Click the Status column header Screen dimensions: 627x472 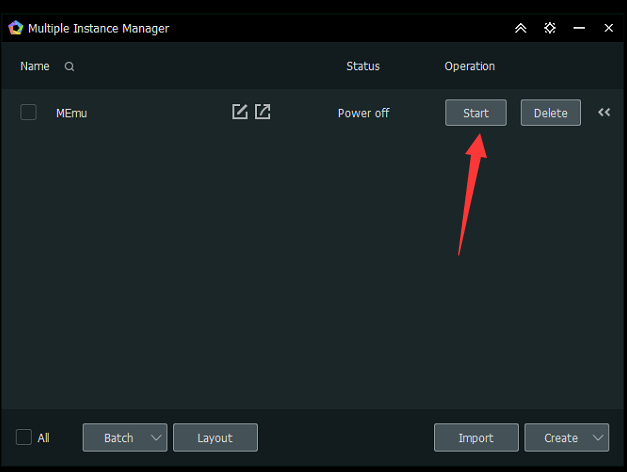363,67
